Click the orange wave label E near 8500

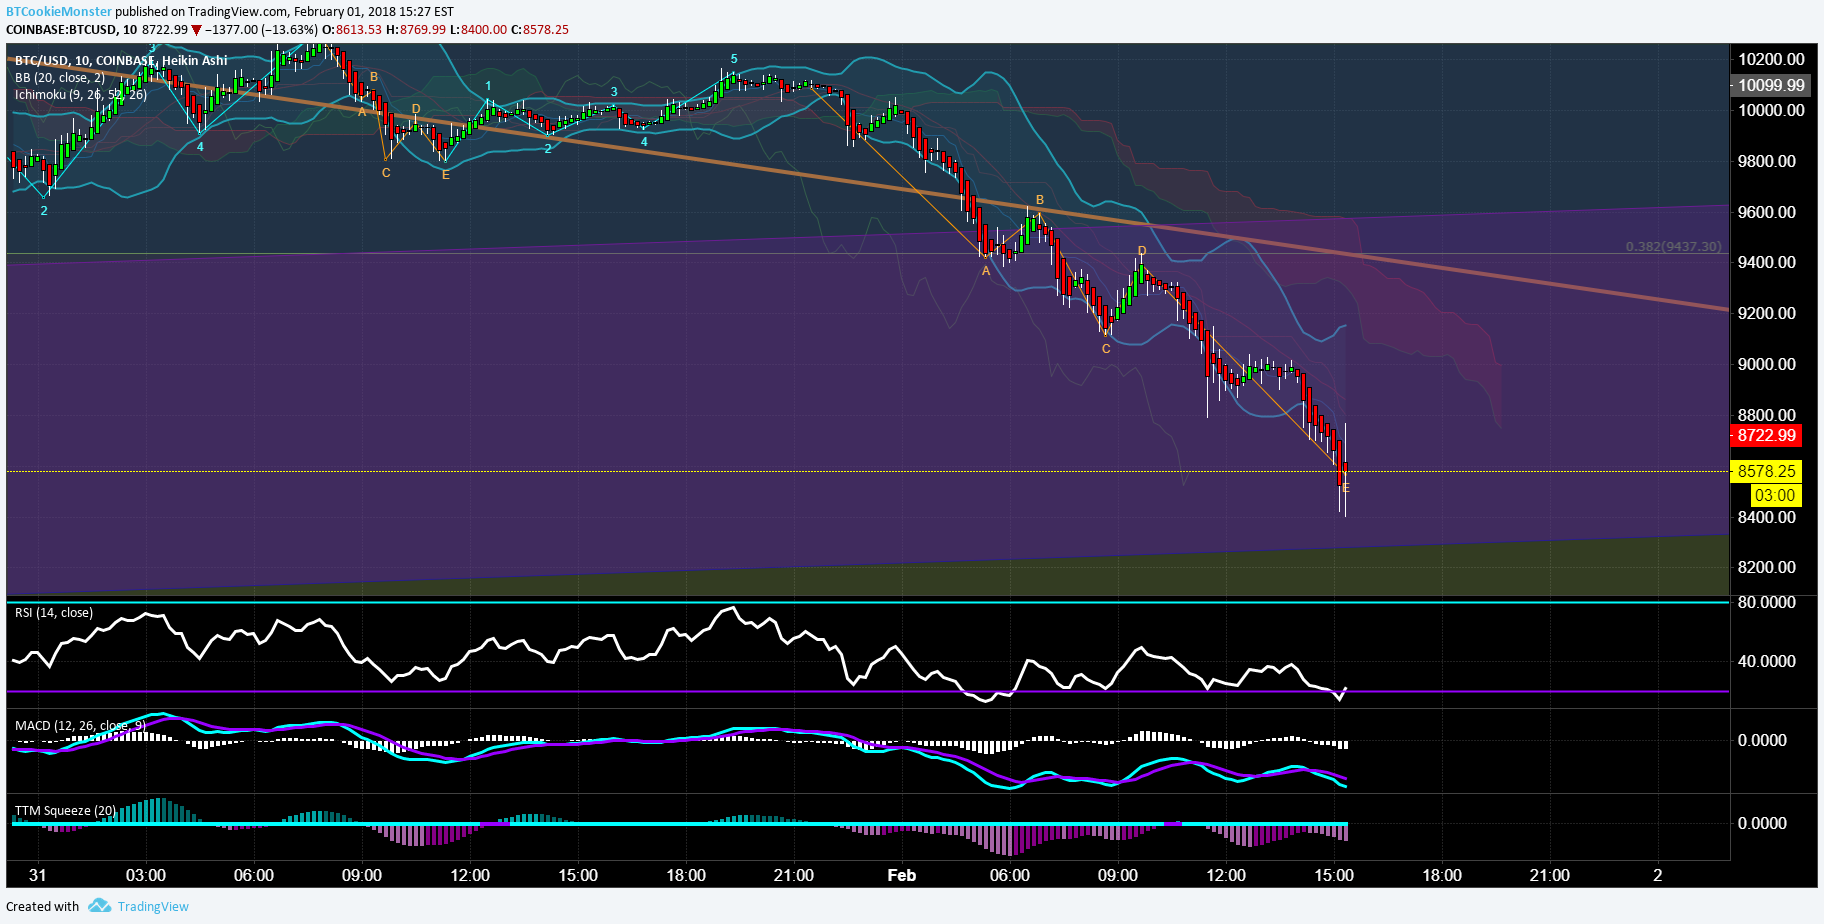click(1346, 488)
